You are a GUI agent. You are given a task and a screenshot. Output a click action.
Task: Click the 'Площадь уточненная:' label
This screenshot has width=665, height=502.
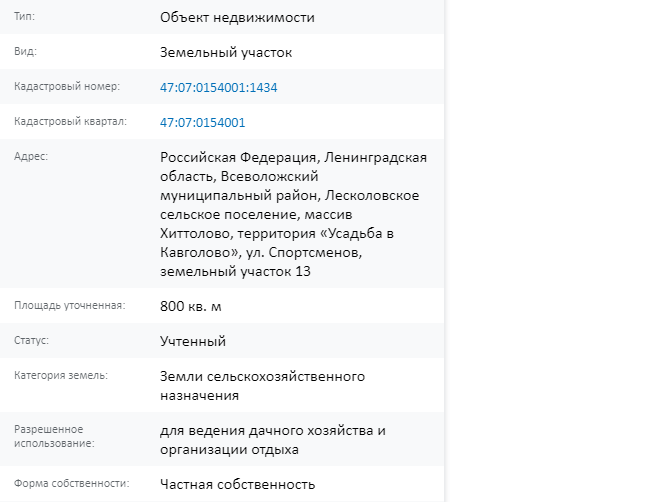[70, 306]
